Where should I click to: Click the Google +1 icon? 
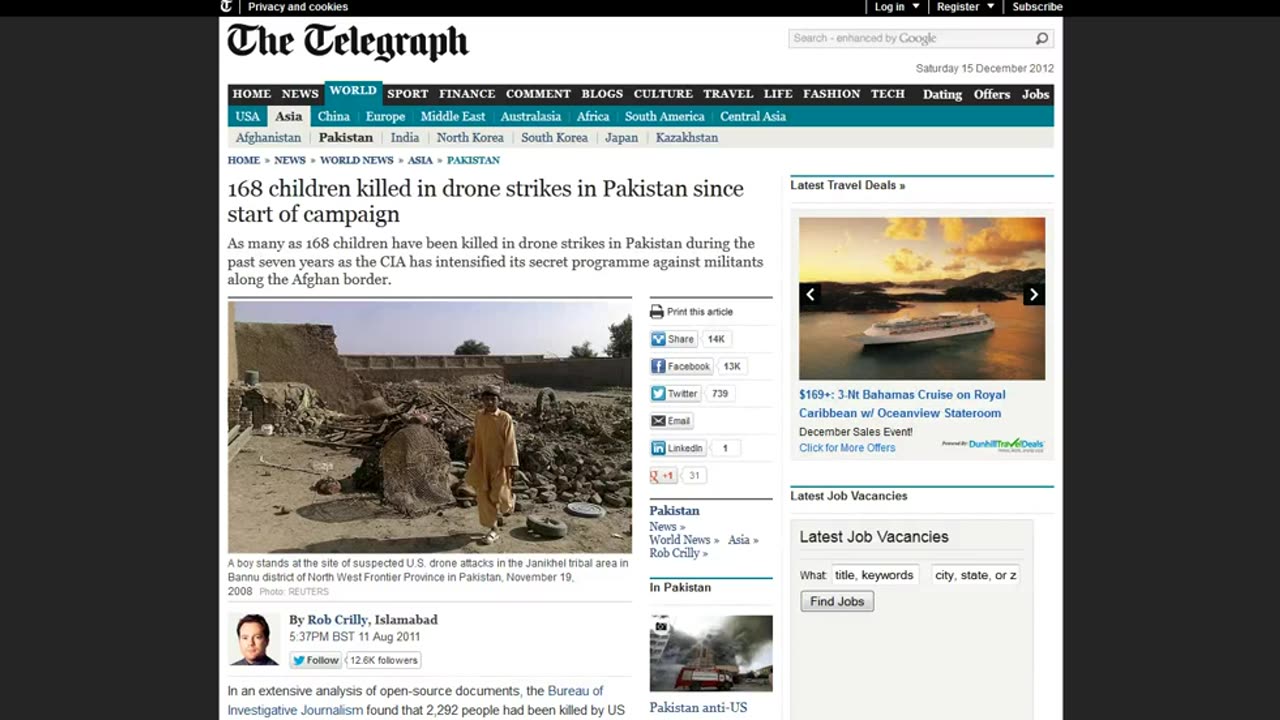(663, 476)
